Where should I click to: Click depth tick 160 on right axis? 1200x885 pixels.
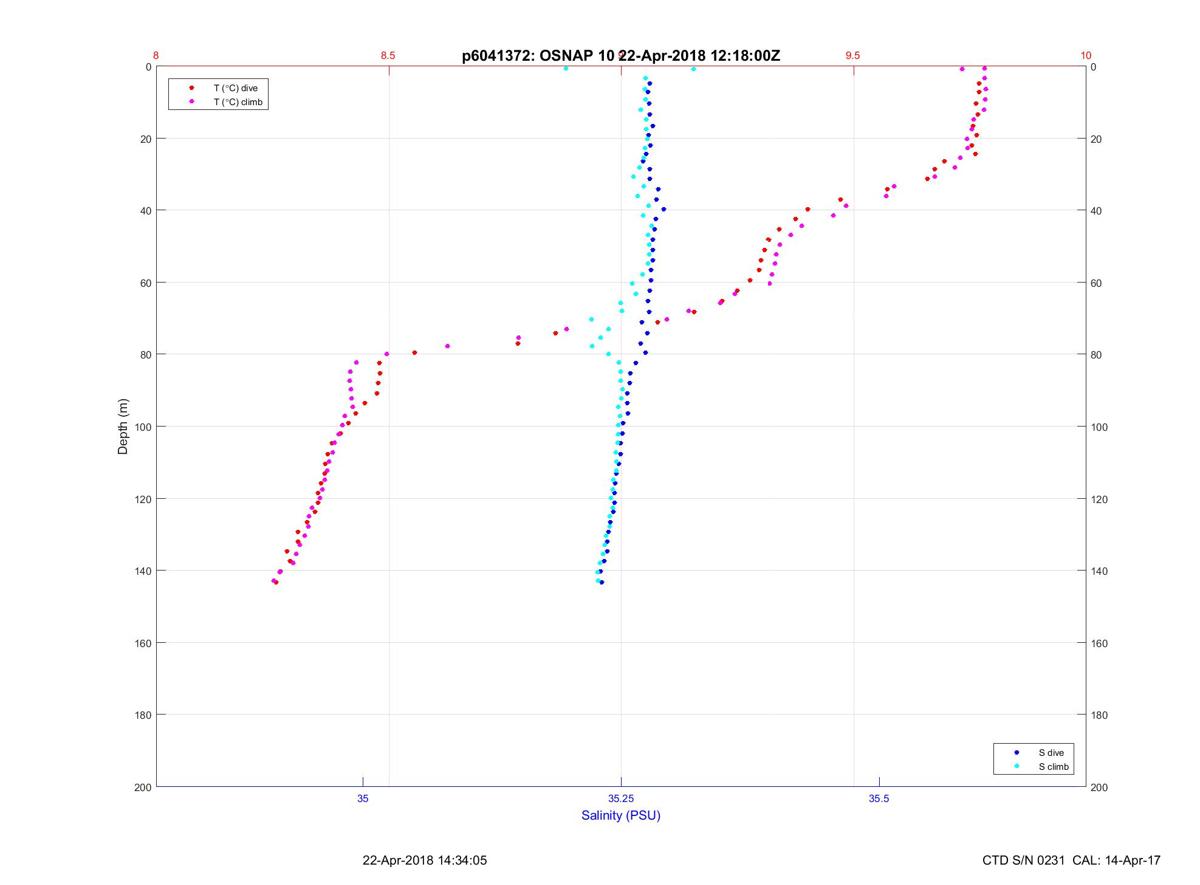click(x=1101, y=643)
